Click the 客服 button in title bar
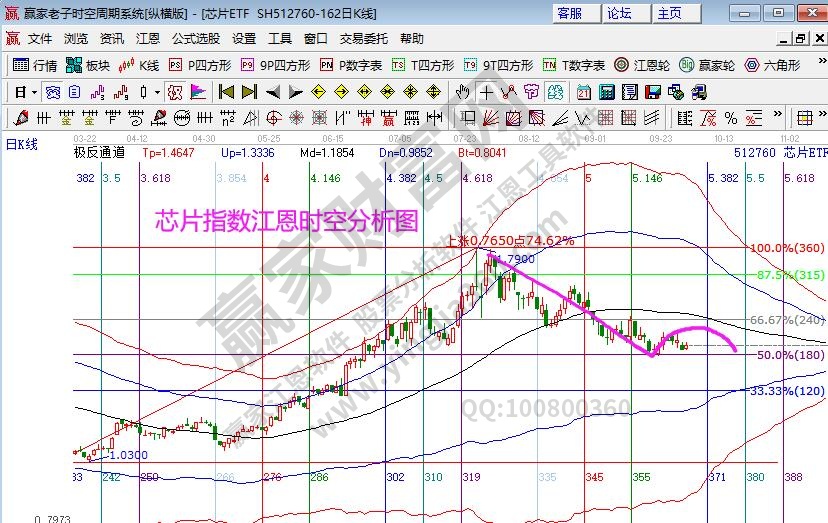 click(570, 13)
